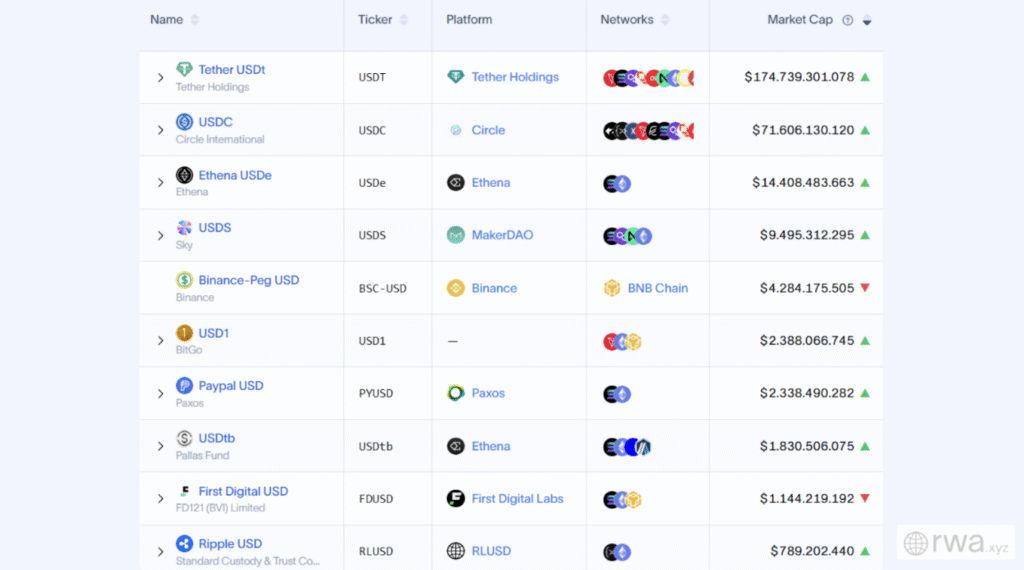Click the Tether USDt coin icon
The width and height of the screenshot is (1024, 570).
(184, 70)
